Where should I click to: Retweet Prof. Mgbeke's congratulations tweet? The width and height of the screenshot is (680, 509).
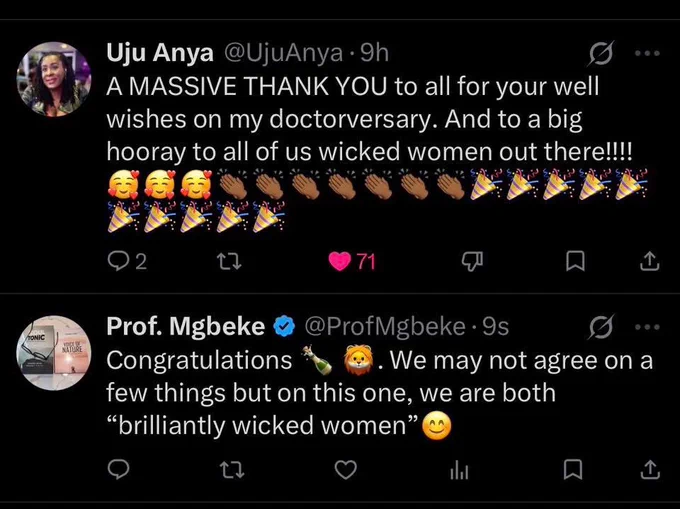232,470
